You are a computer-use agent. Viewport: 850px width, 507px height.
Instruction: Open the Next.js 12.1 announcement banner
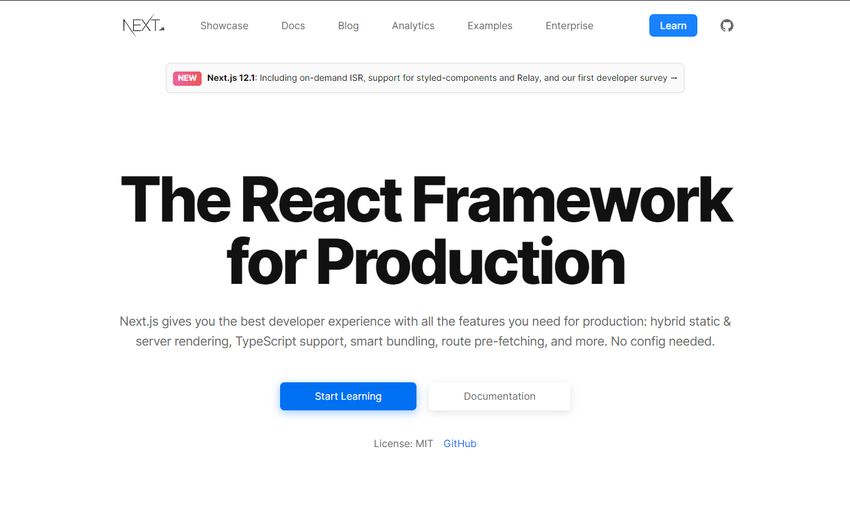[425, 78]
